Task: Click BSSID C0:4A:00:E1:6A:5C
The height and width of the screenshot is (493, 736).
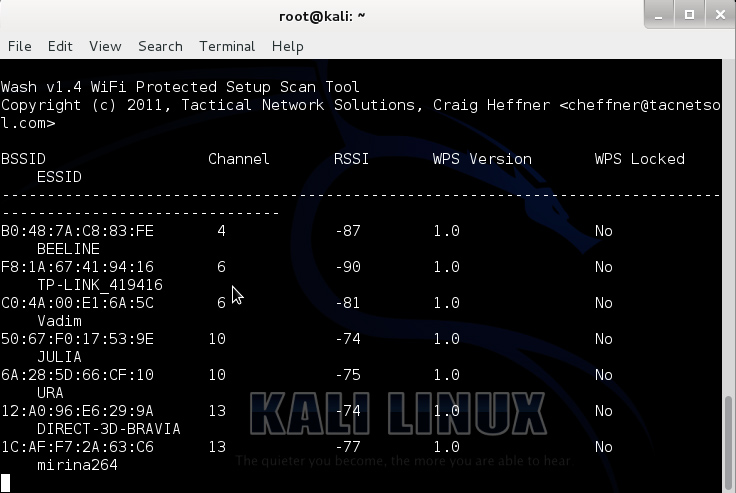Action: pyautogui.click(x=77, y=303)
